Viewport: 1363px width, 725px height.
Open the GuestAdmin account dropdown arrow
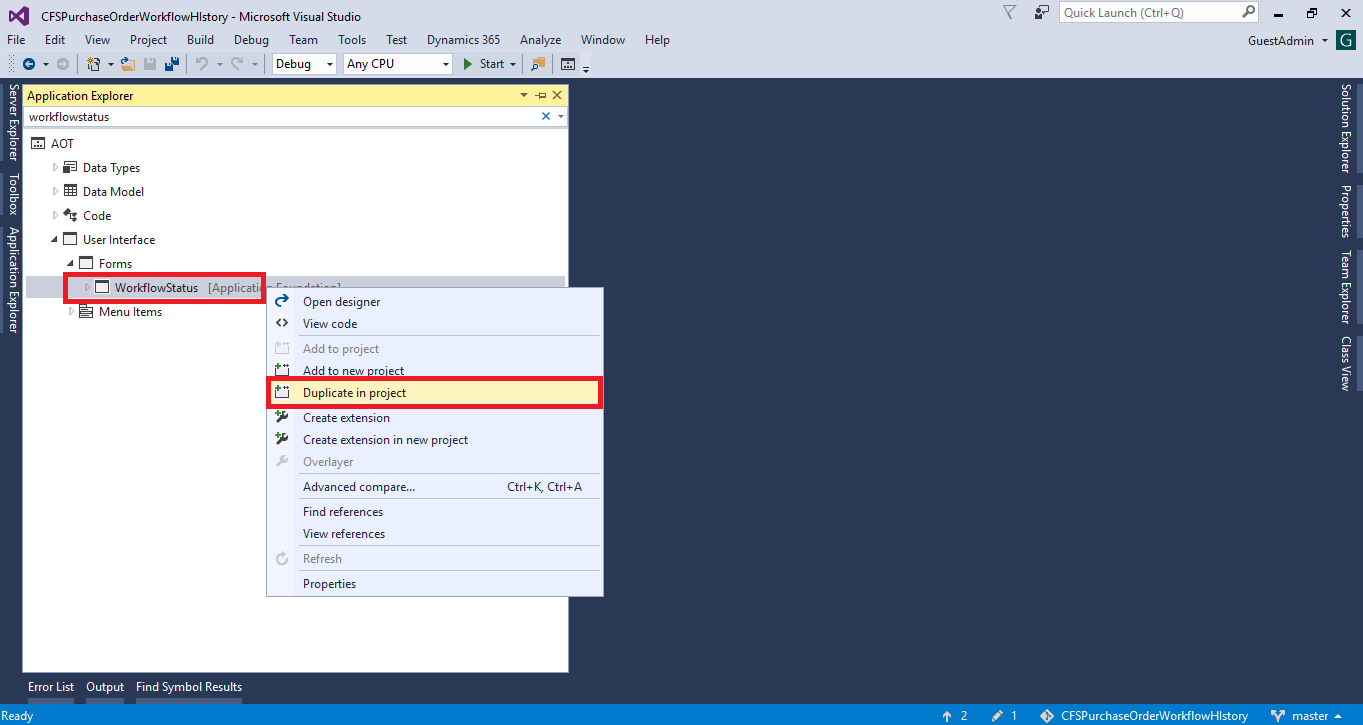[1325, 41]
